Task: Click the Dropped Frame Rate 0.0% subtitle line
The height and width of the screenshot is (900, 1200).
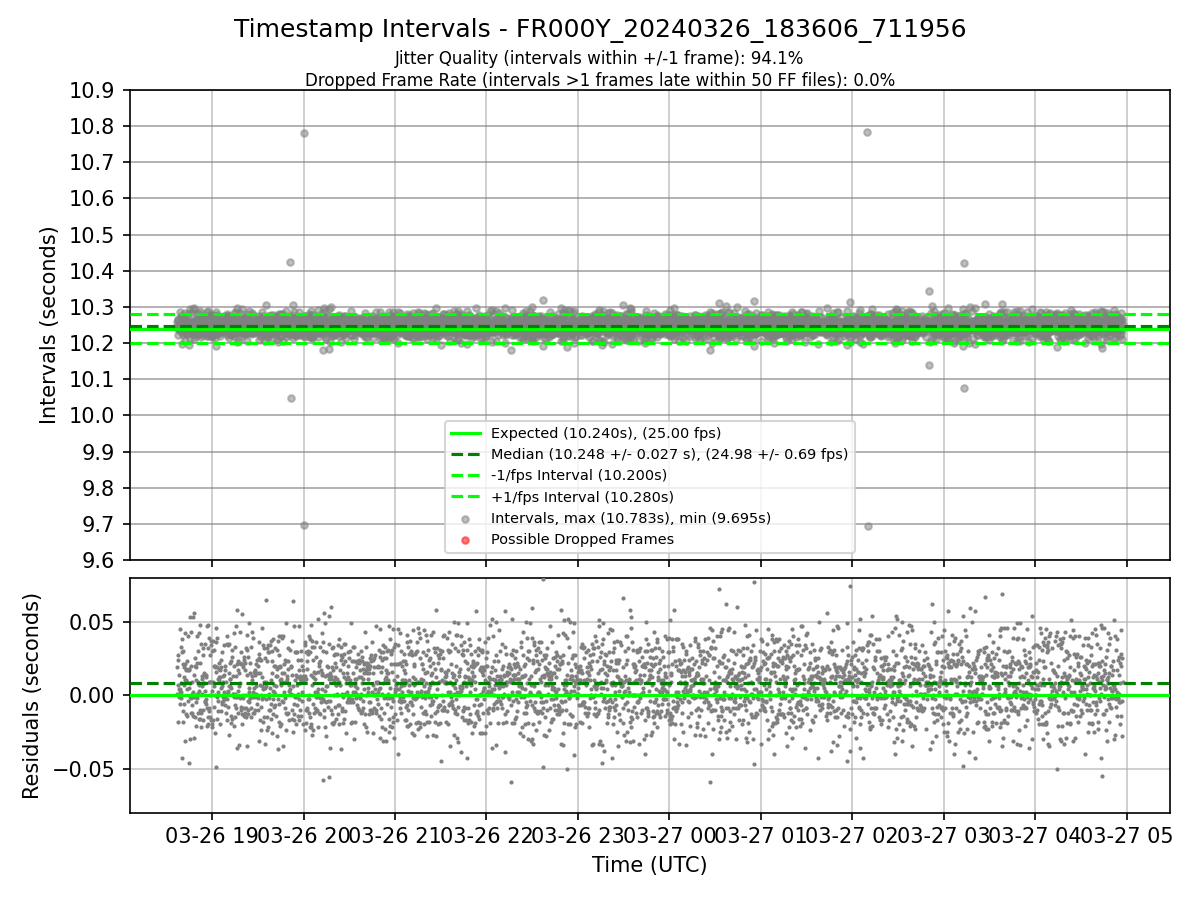Action: [600, 79]
